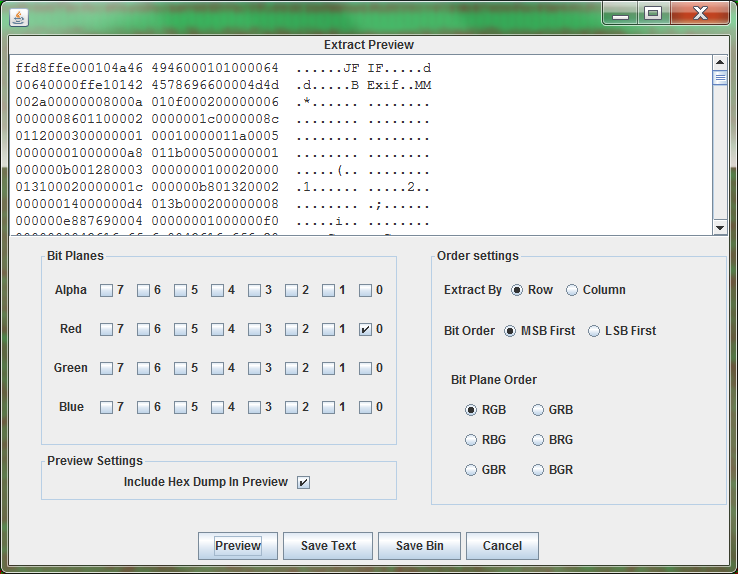Select the BGR bit plane order
Viewport: 738px width, 574px height.
tap(539, 470)
